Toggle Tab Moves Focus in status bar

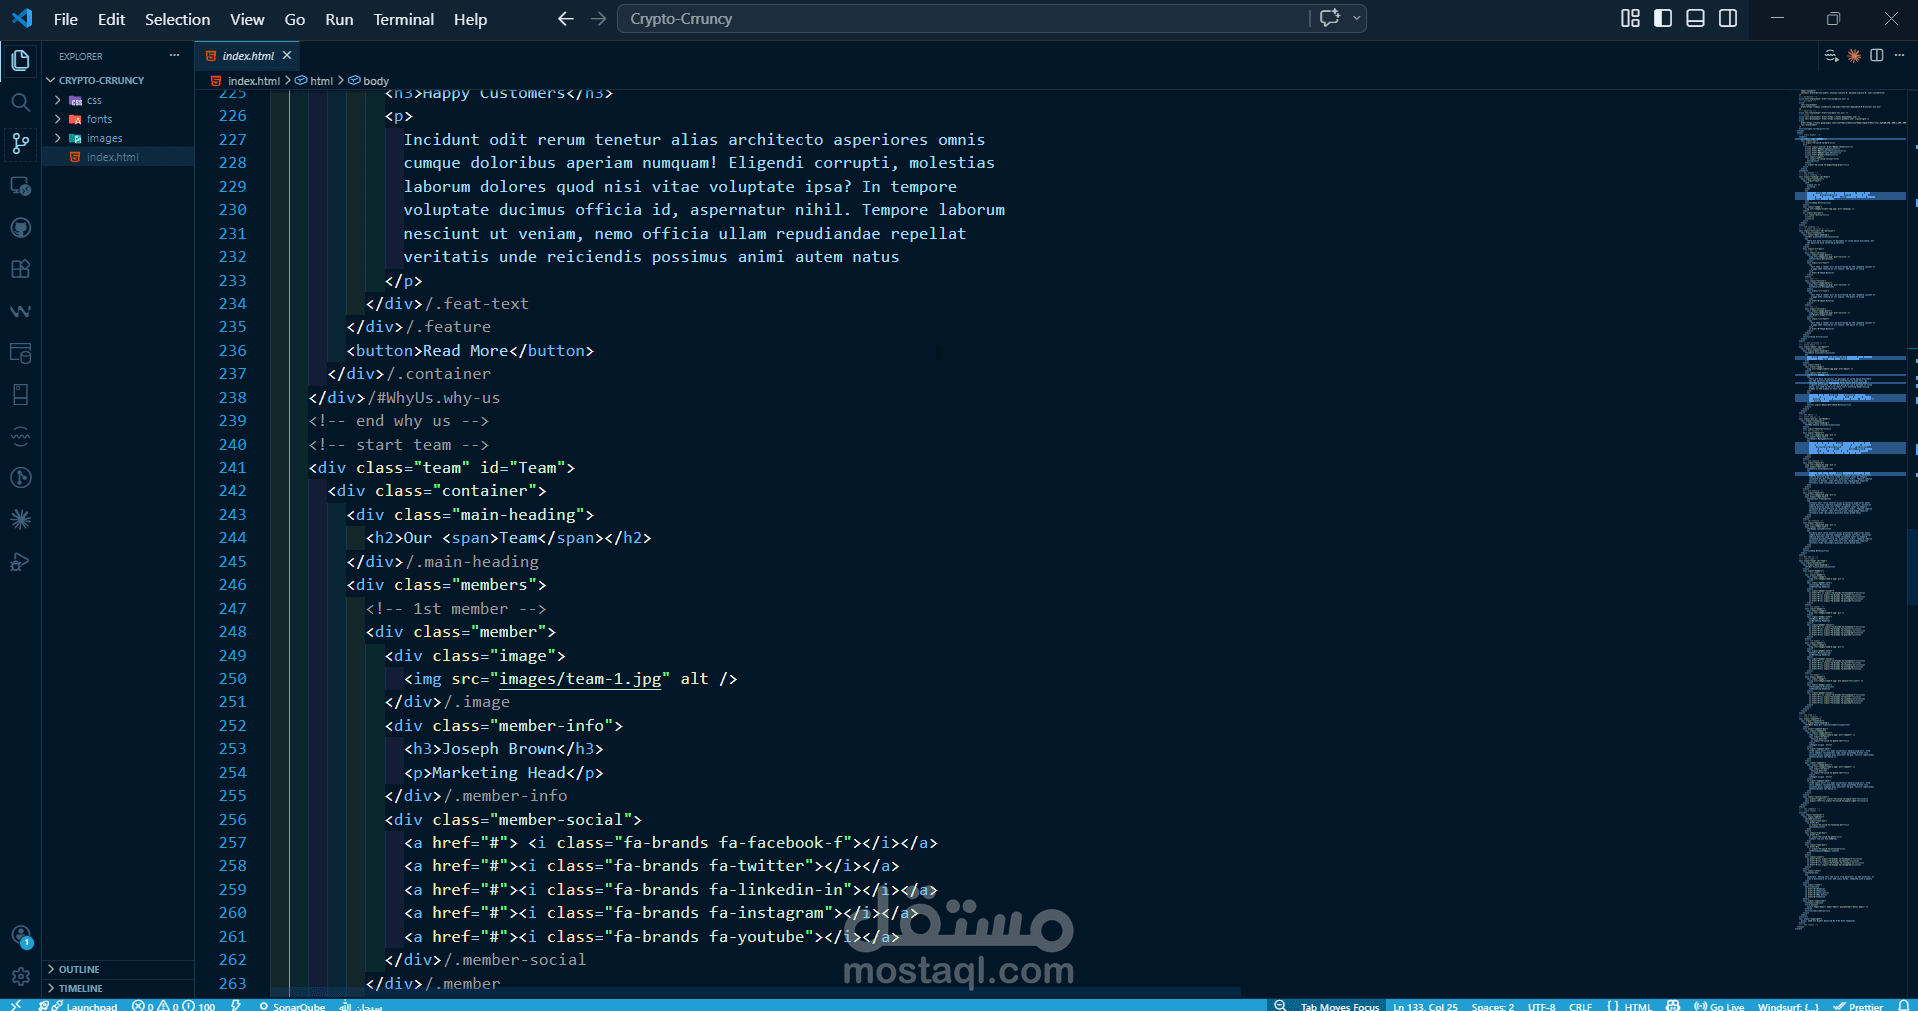[x=1340, y=1006]
